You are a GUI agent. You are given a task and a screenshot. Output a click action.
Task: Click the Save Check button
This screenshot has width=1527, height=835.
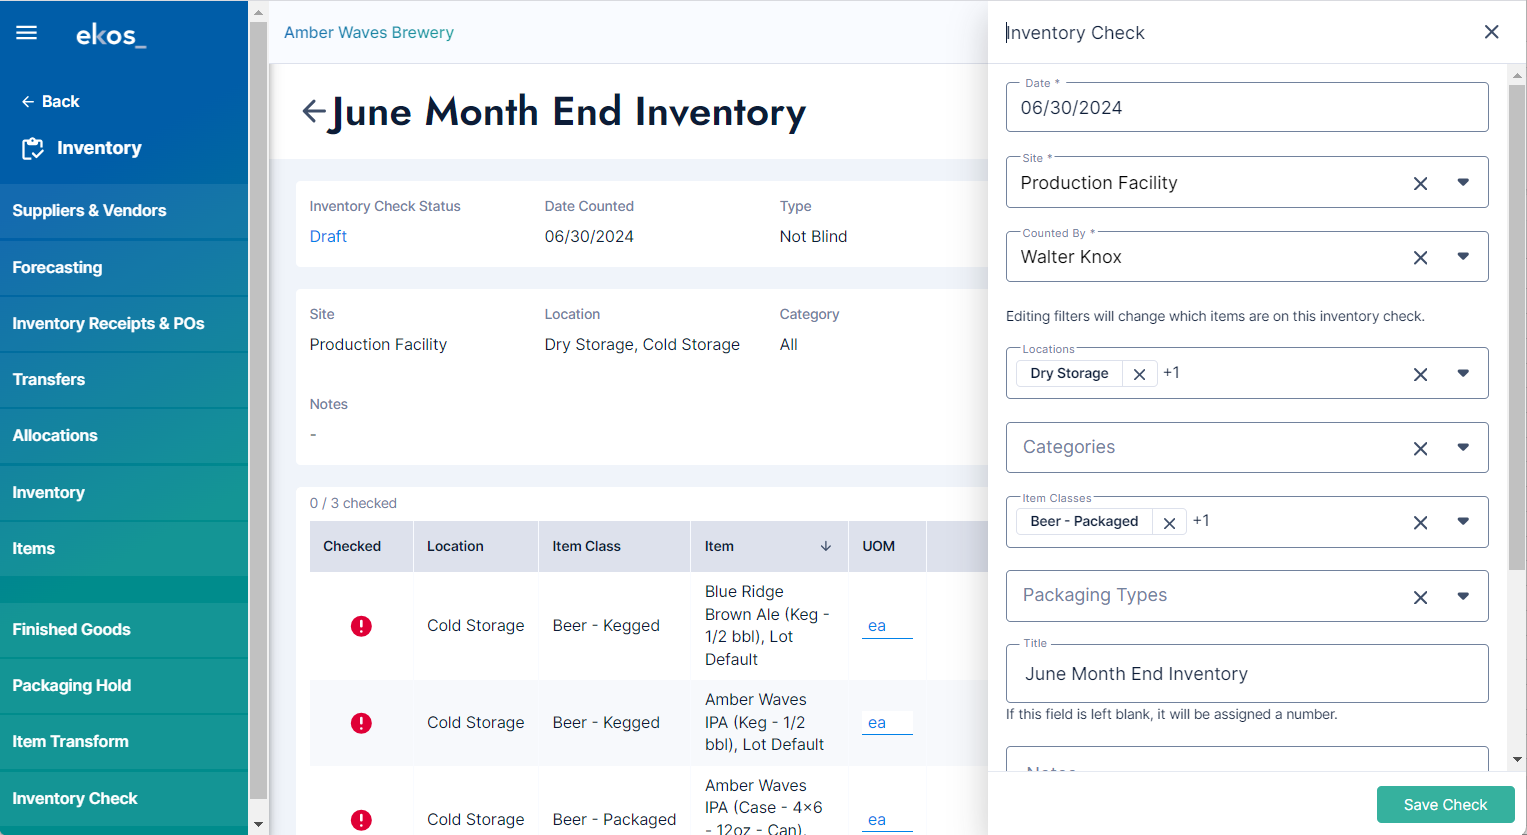[1445, 805]
